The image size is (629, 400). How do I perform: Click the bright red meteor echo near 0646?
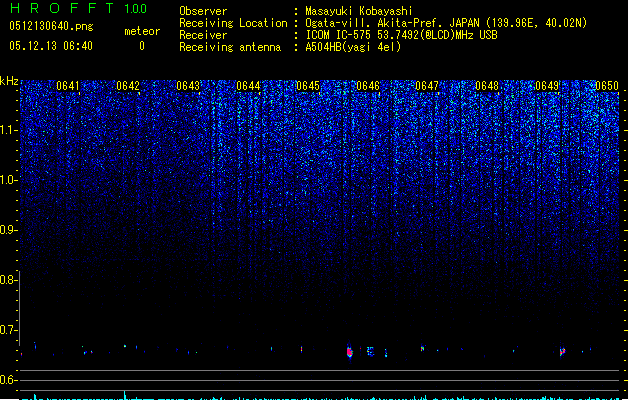click(x=349, y=352)
